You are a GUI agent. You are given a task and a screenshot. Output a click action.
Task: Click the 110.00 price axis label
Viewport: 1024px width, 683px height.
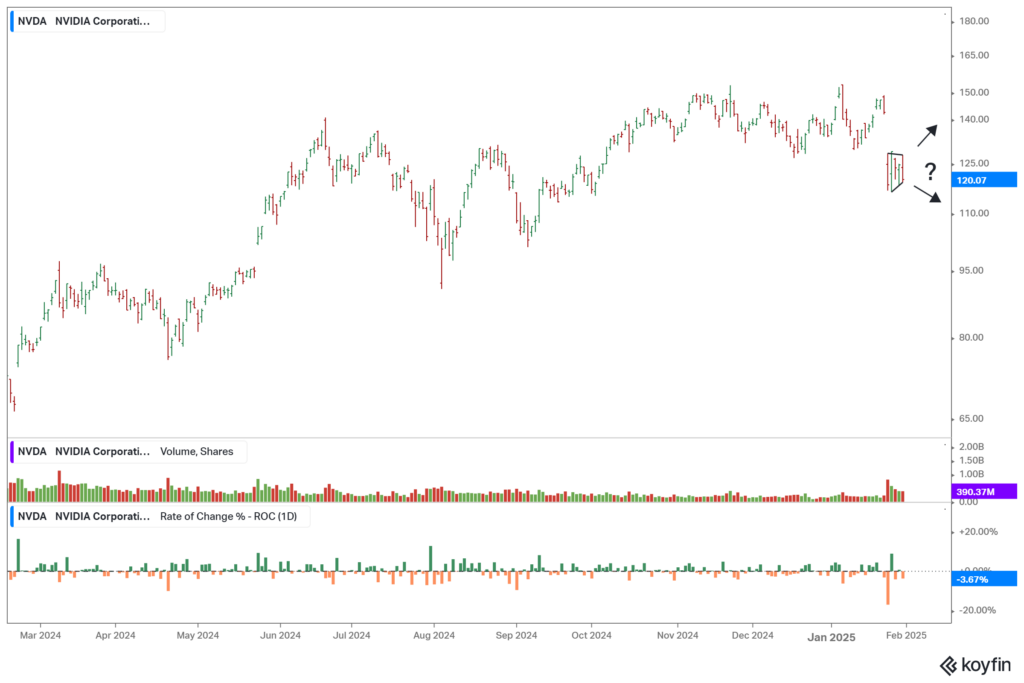[974, 214]
